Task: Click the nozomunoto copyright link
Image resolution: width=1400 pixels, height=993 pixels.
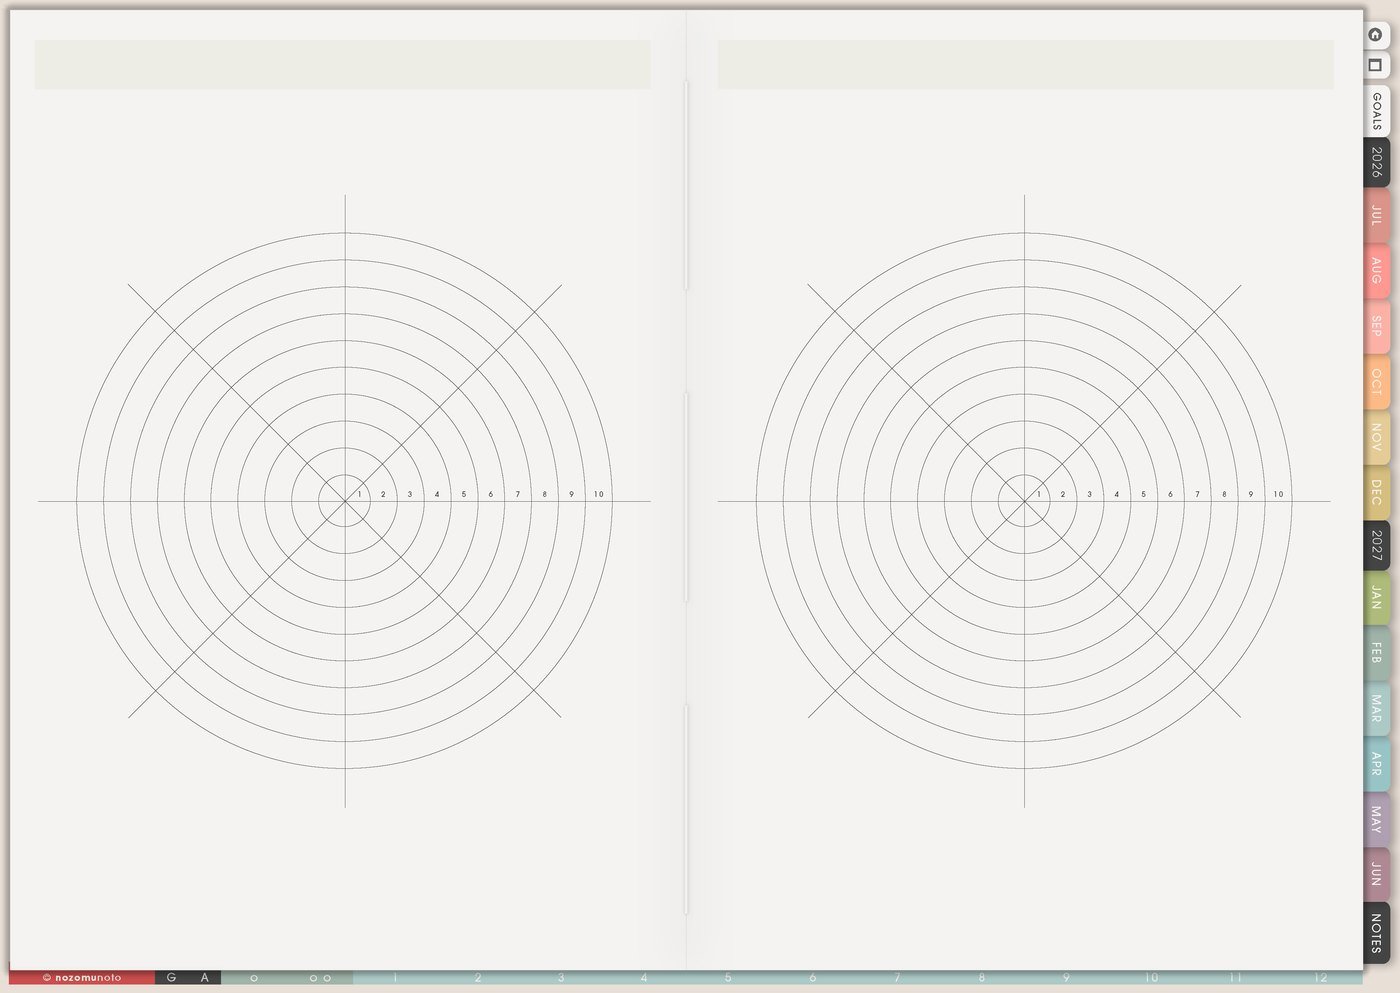Action: [82, 978]
